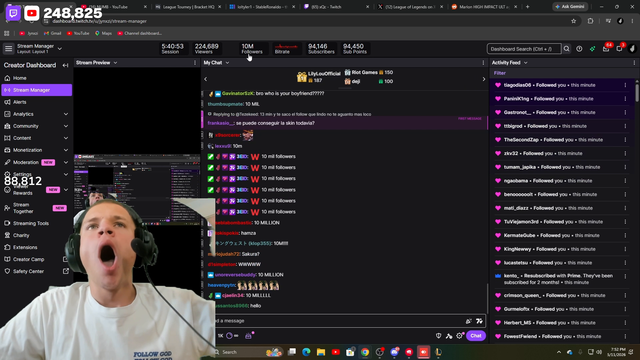Collapse the Creator Dashboard sidebar arrow
The width and height of the screenshot is (640, 360).
pos(65,65)
